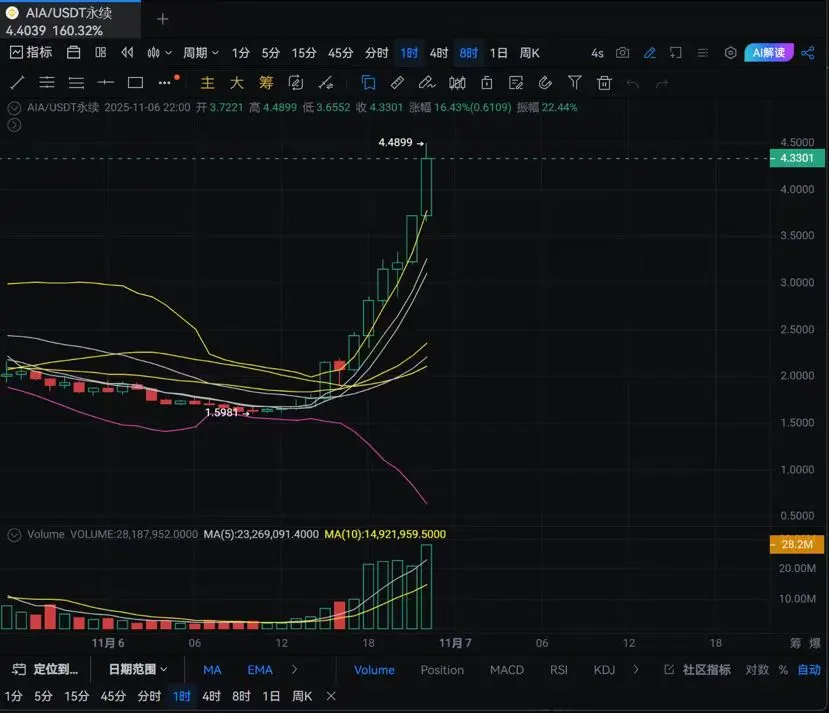Select the EMA main indicator
The image size is (829, 713).
(260, 670)
